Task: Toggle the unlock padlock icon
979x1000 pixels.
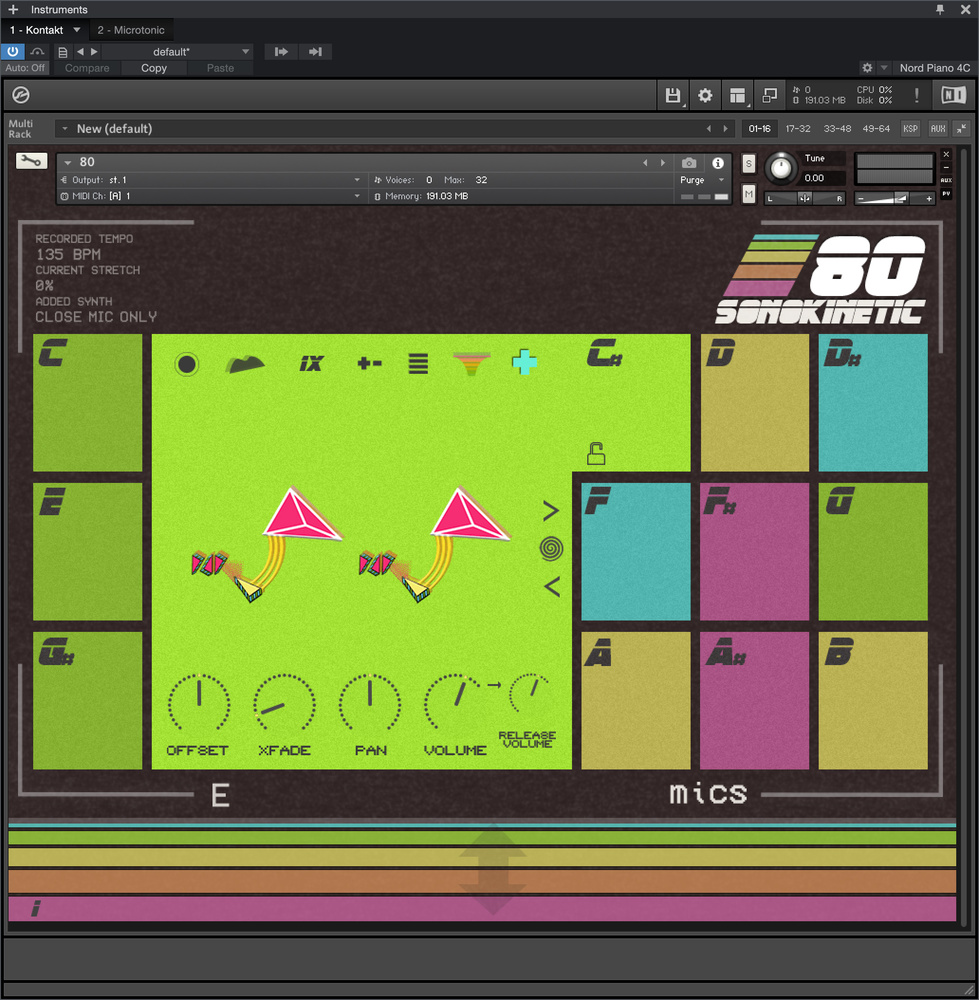Action: 596,455
